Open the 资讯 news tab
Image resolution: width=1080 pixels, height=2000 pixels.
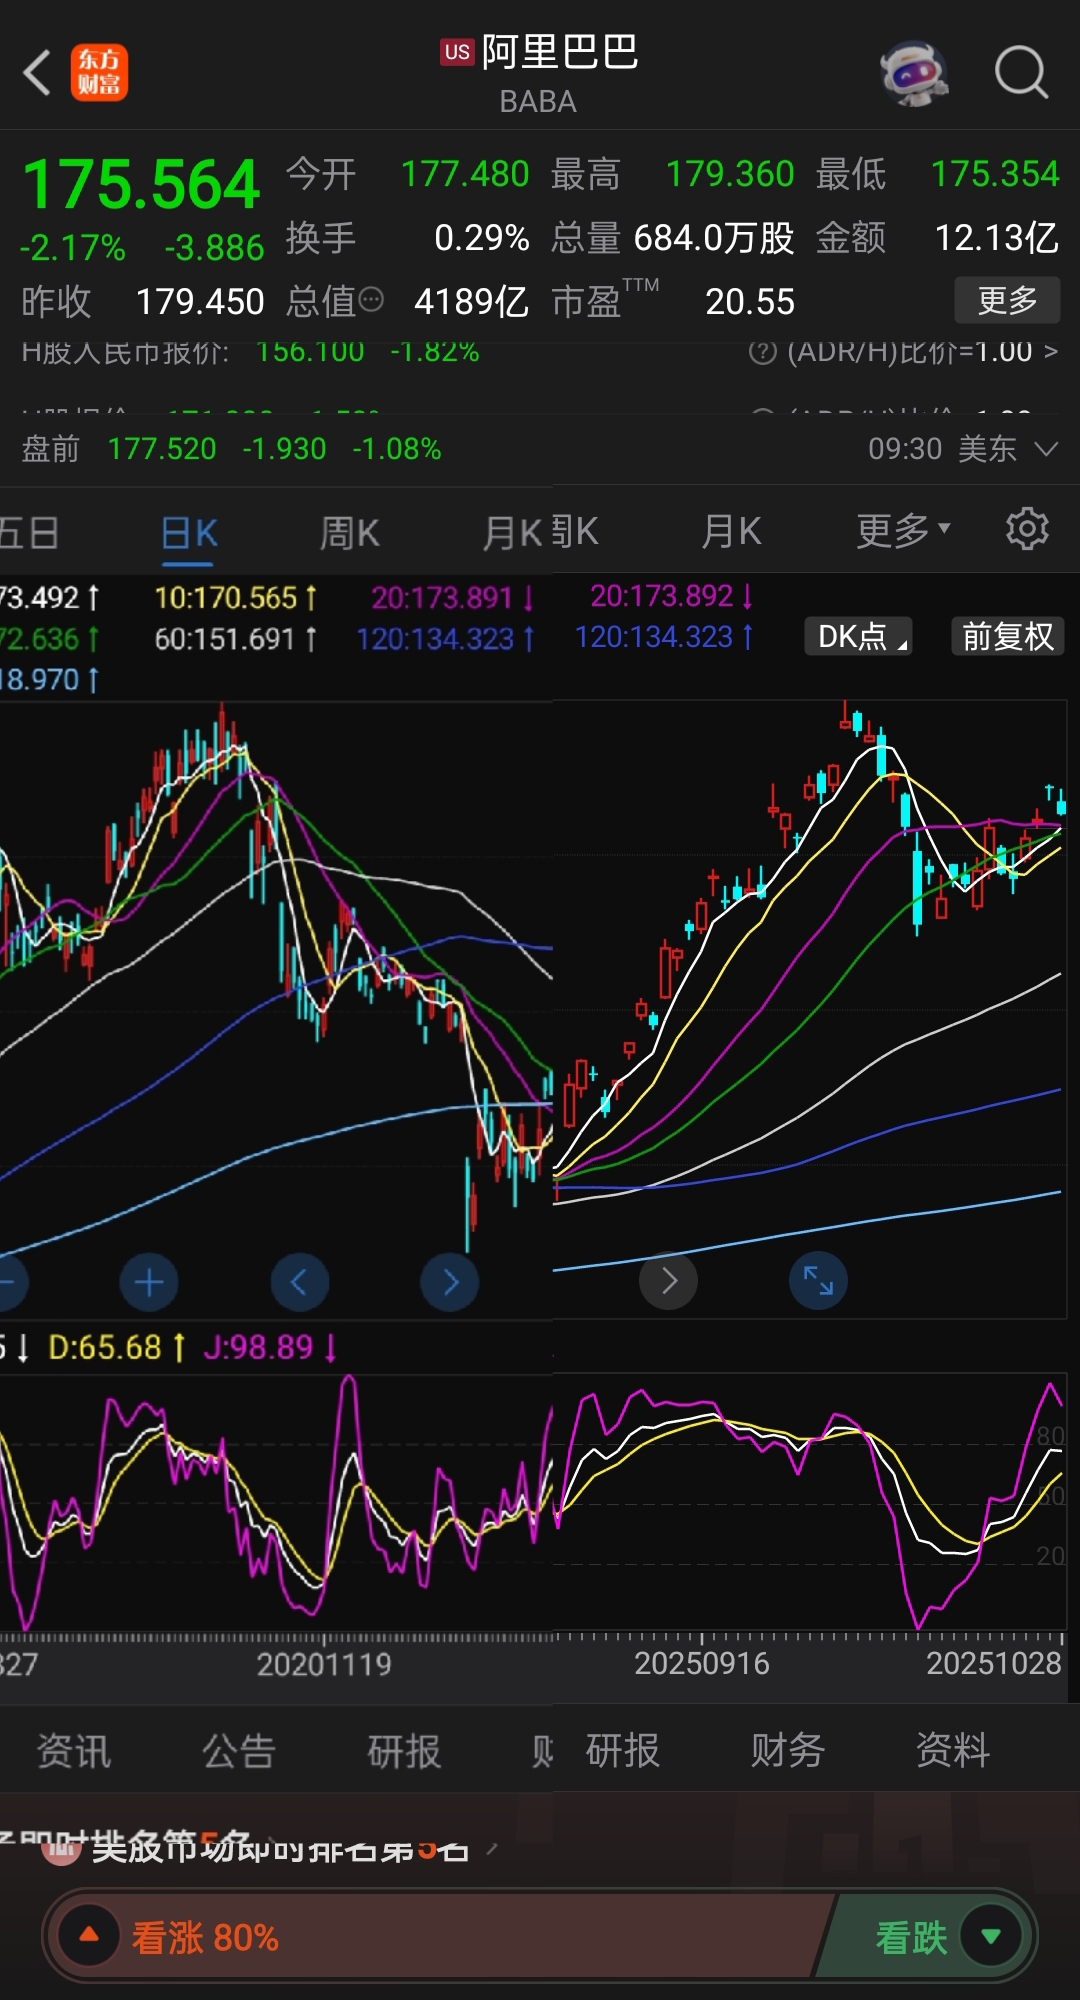tap(73, 1751)
